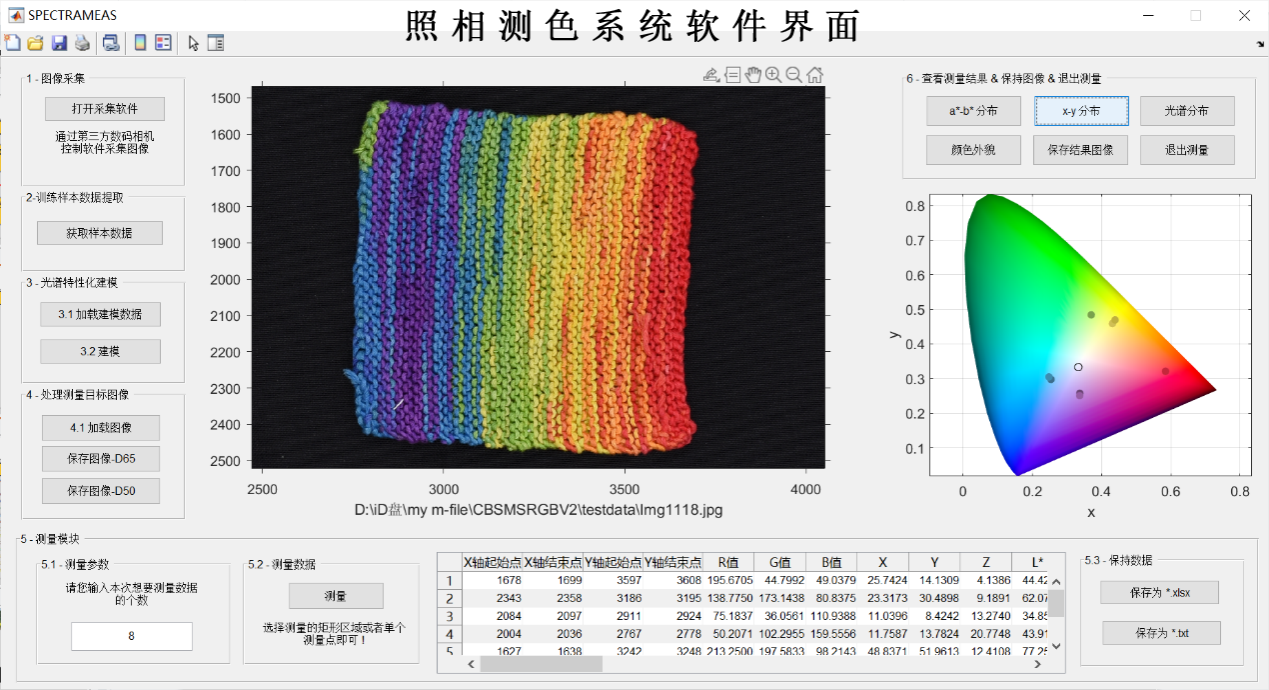Activate zoom in magnifier above the image
This screenshot has height=690, width=1269.
pos(773,74)
